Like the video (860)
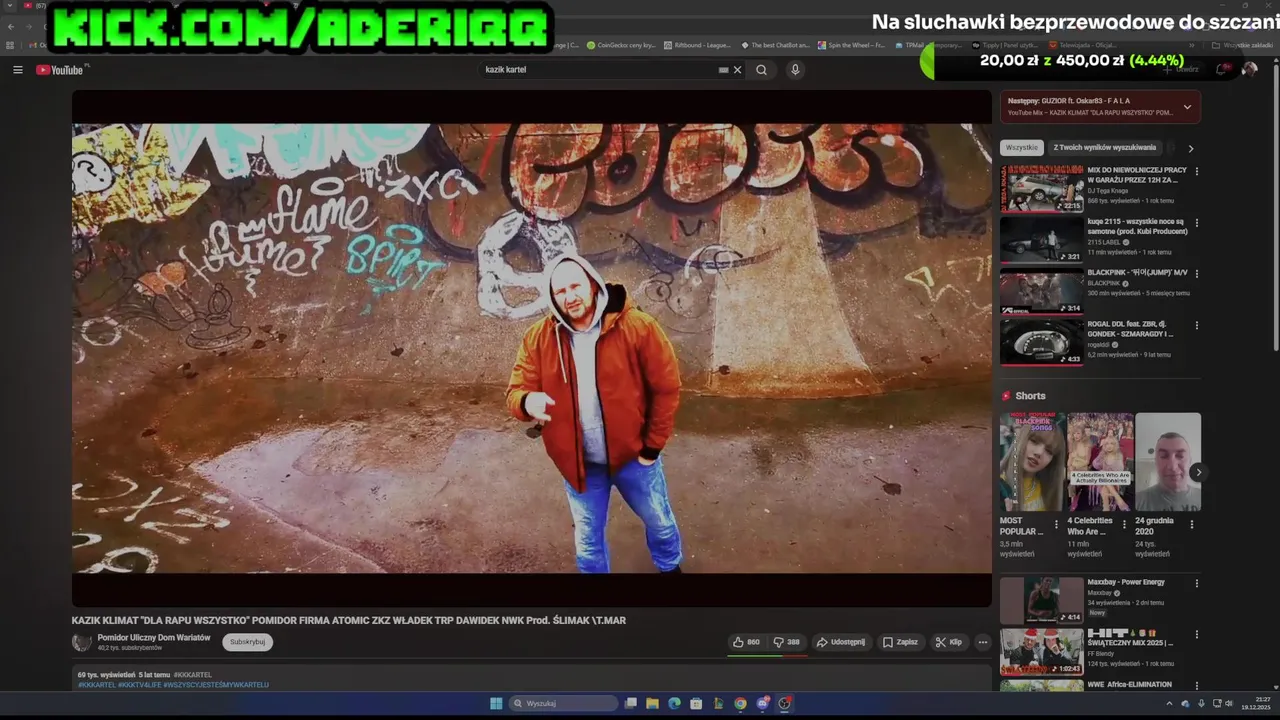Screen dimensions: 1280x720 746,642
